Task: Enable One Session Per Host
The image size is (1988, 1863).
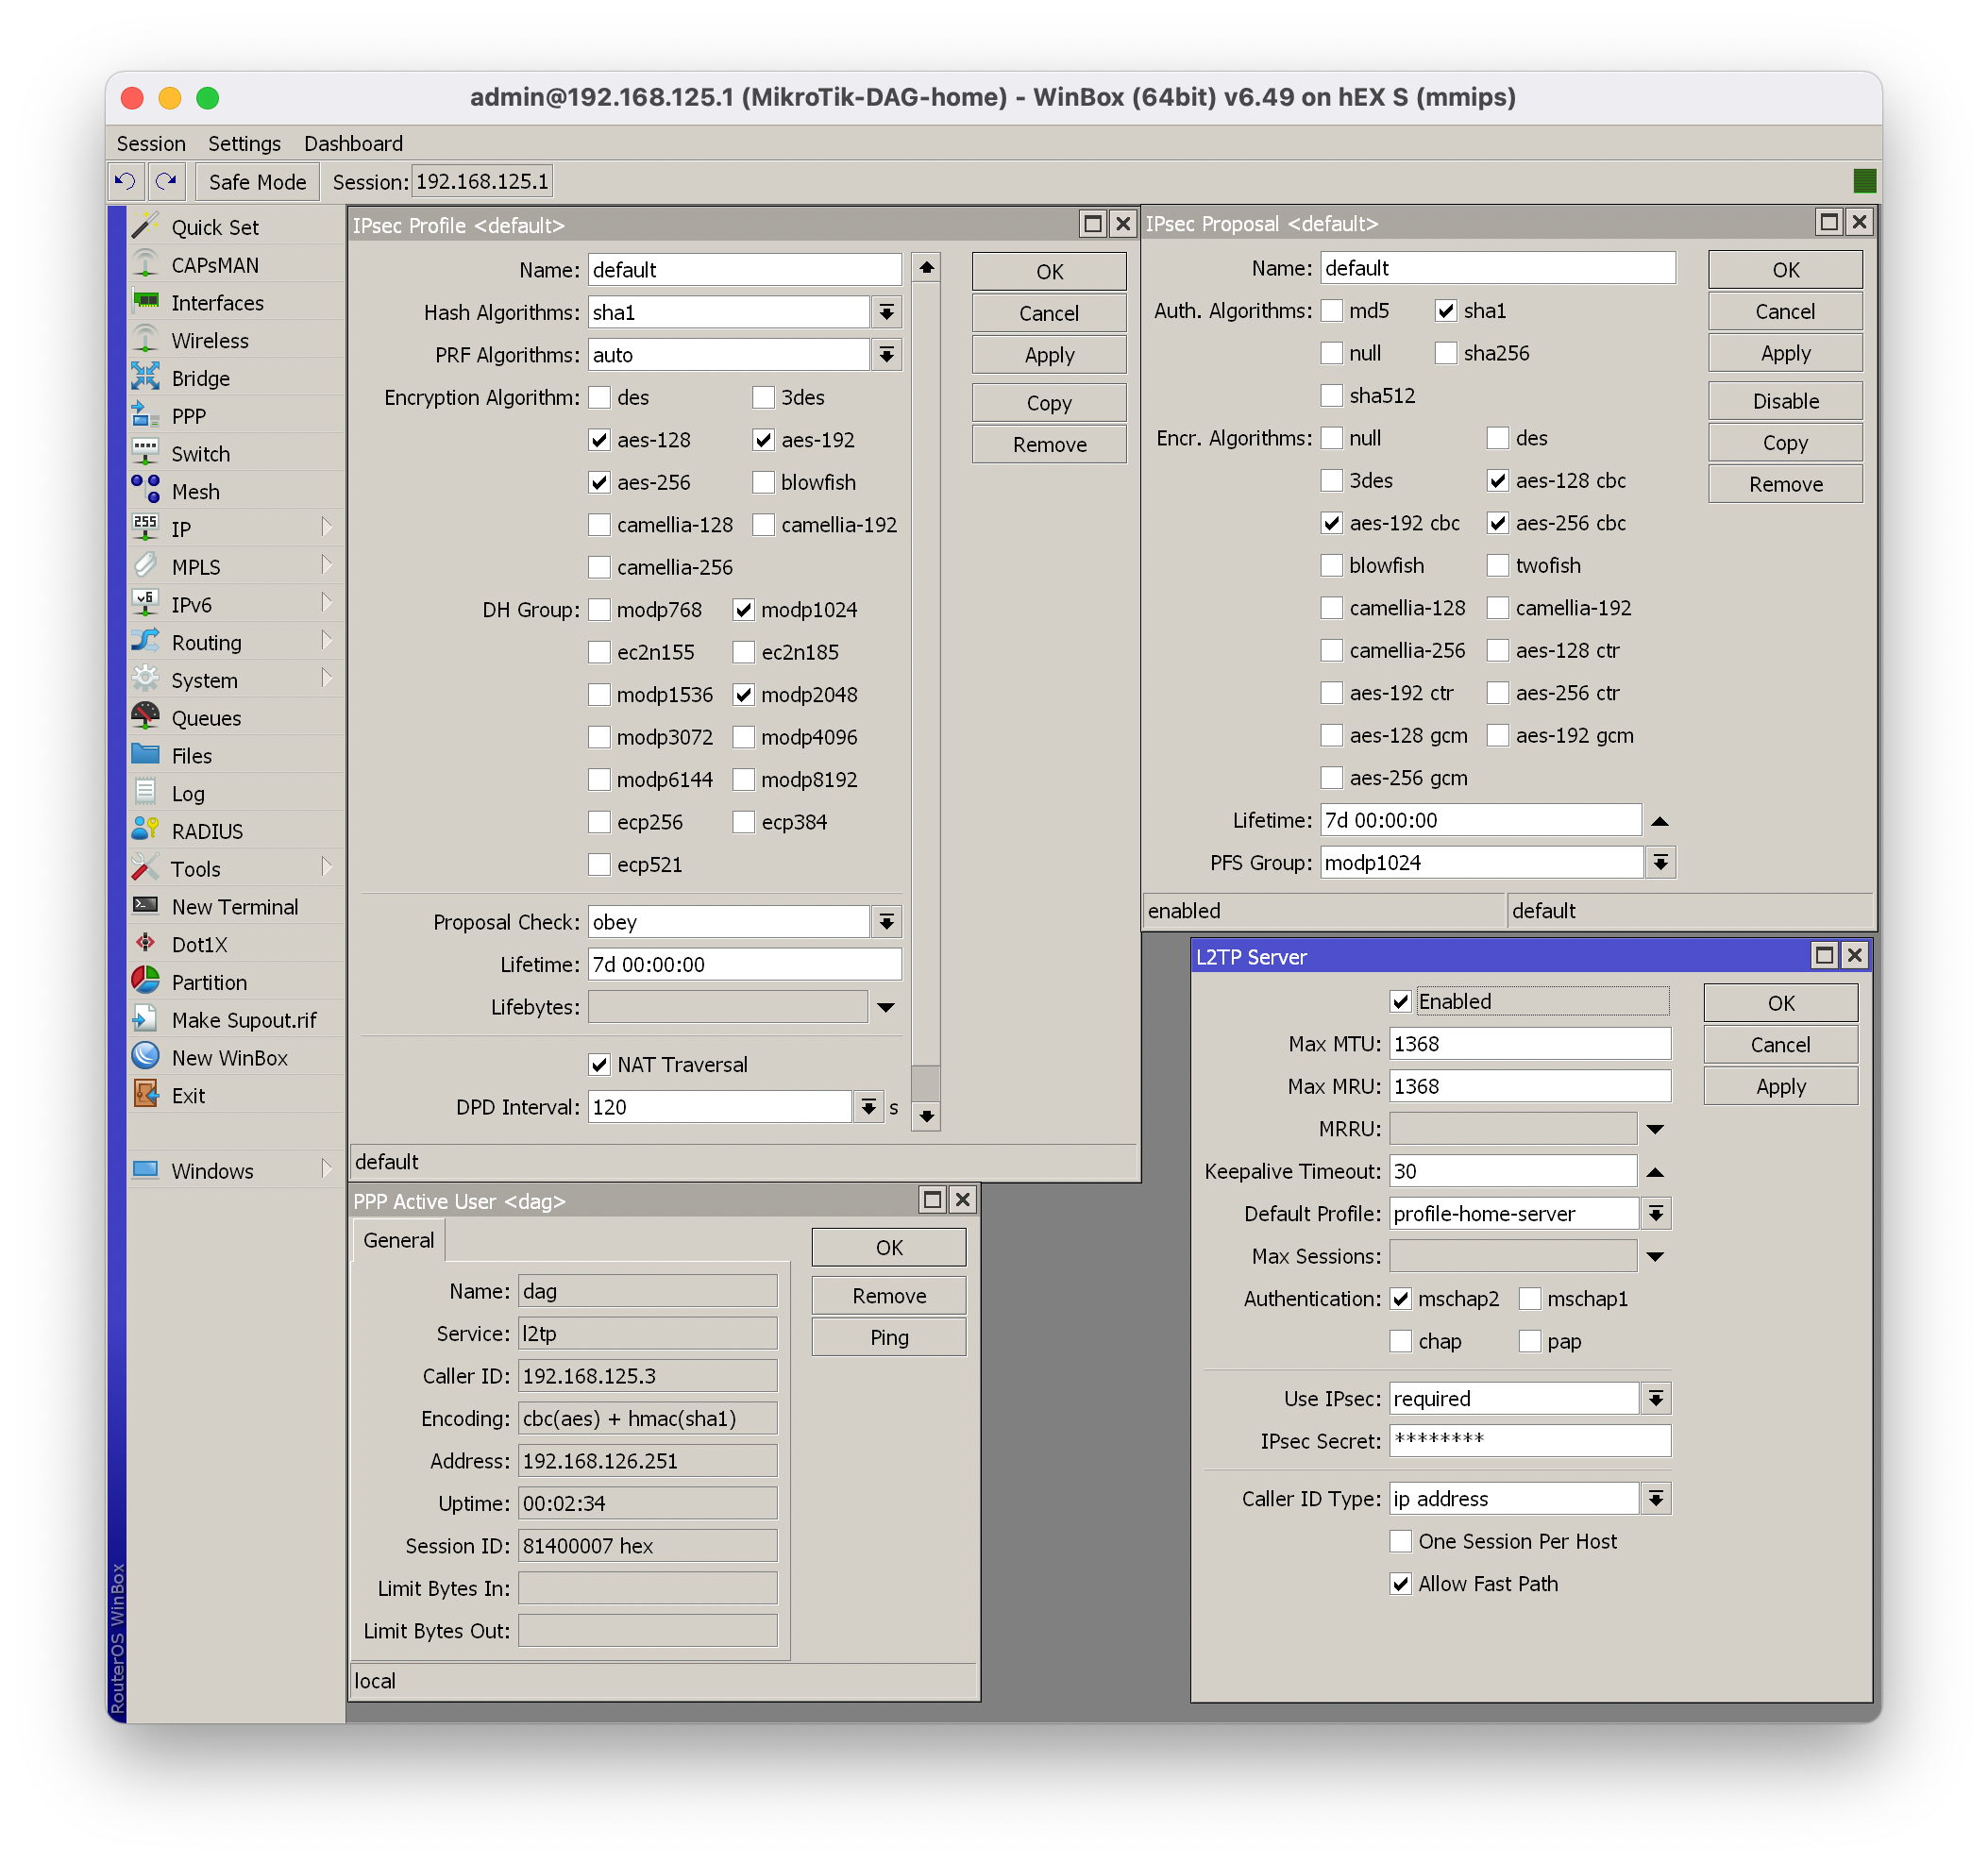Action: tap(1401, 1542)
